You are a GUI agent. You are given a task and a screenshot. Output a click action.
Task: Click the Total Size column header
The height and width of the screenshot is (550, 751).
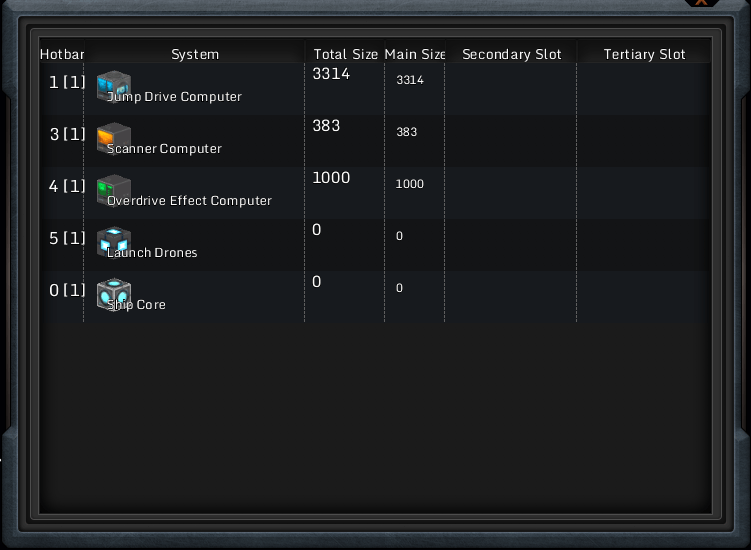tap(344, 54)
